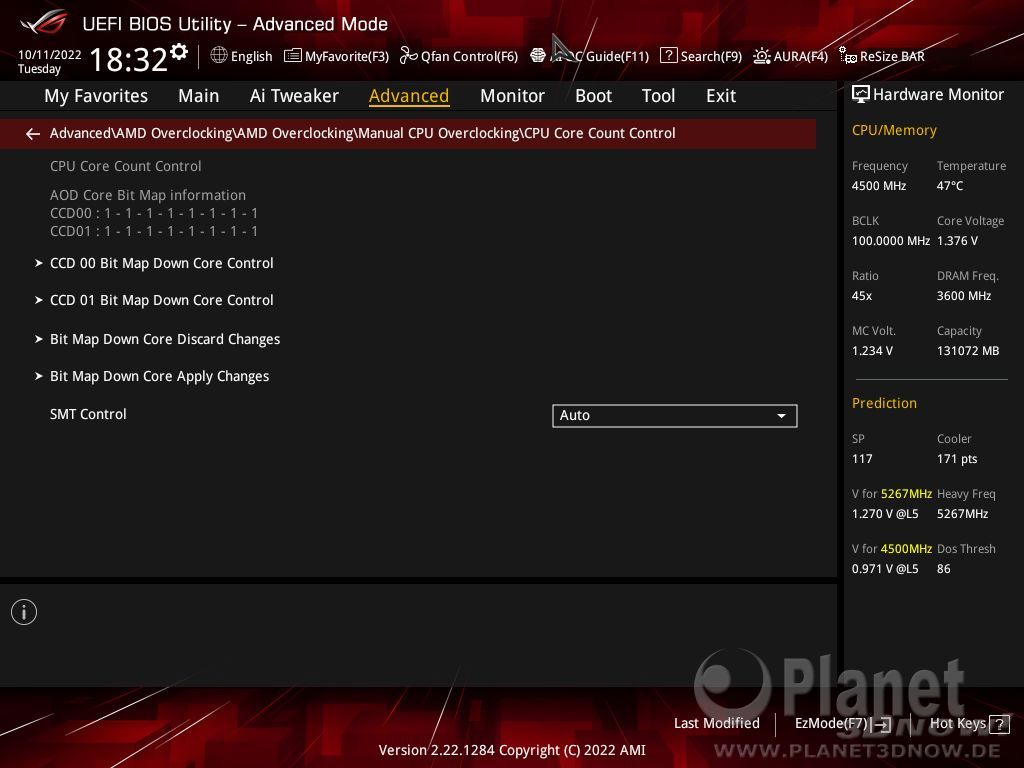
Task: Click the Search question mark icon
Action: (668, 56)
